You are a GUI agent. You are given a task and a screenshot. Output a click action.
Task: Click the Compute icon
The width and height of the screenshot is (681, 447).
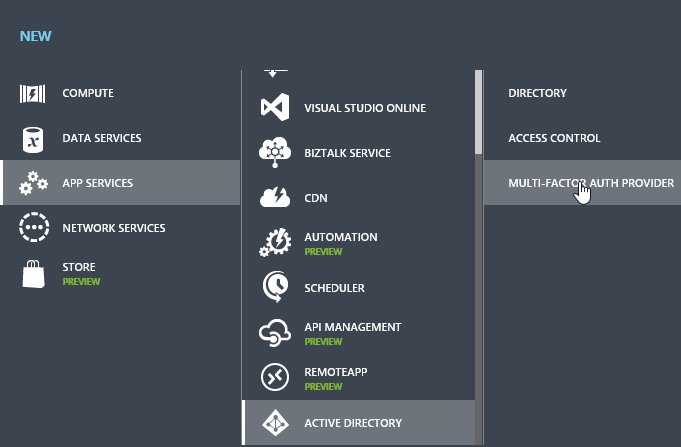coord(34,93)
